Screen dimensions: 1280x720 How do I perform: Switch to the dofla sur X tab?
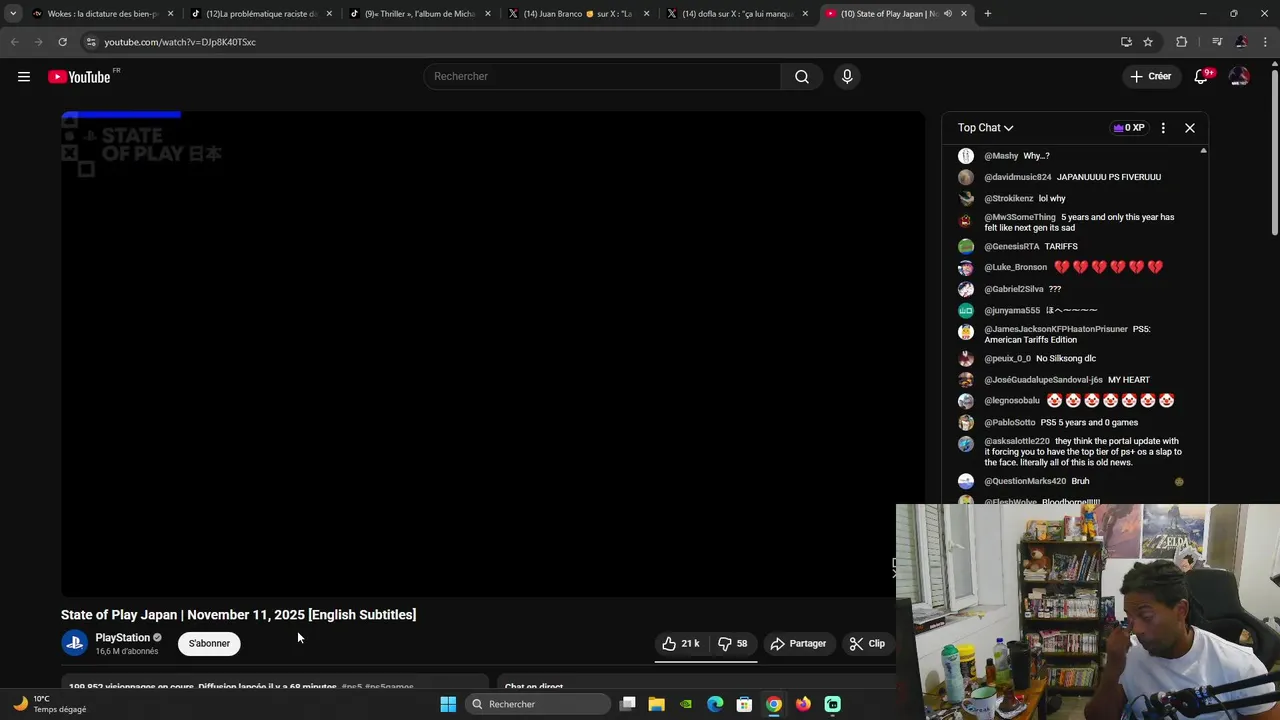[735, 14]
